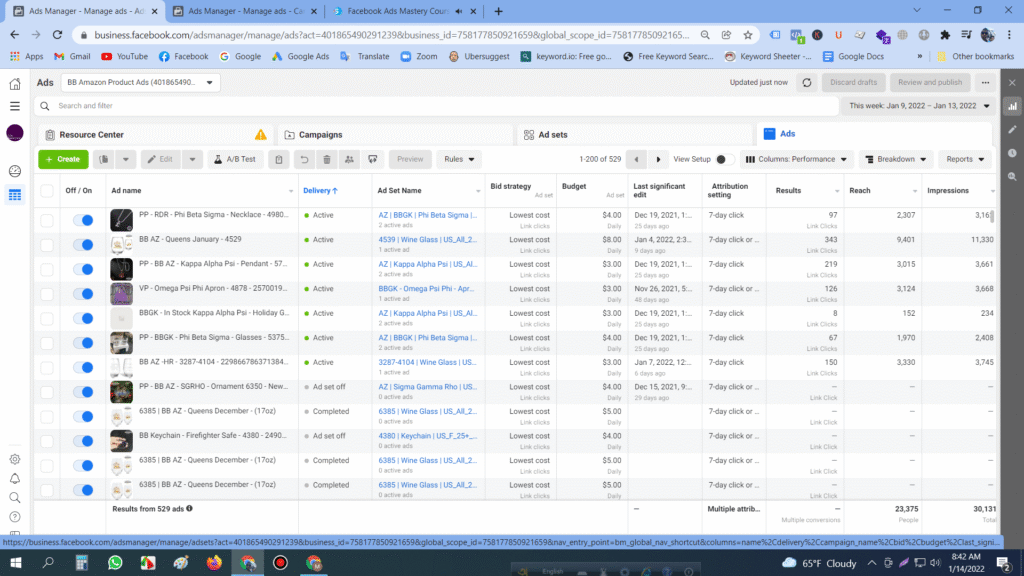Open the edit pencil on right rail

tap(1012, 129)
